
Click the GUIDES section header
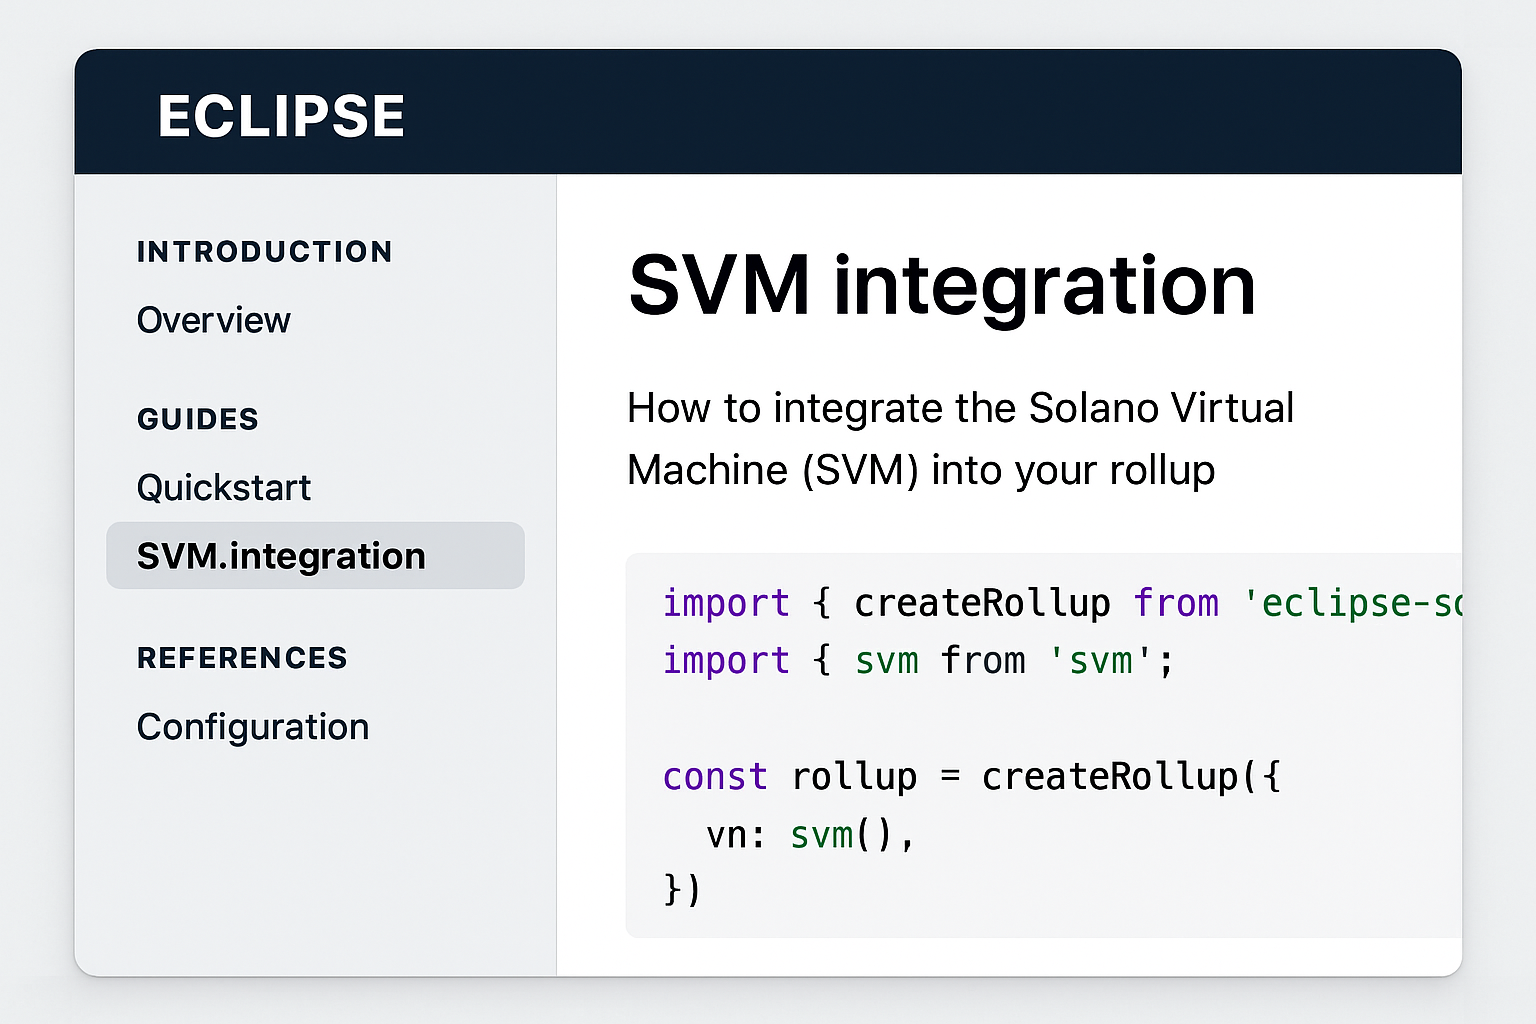197,419
